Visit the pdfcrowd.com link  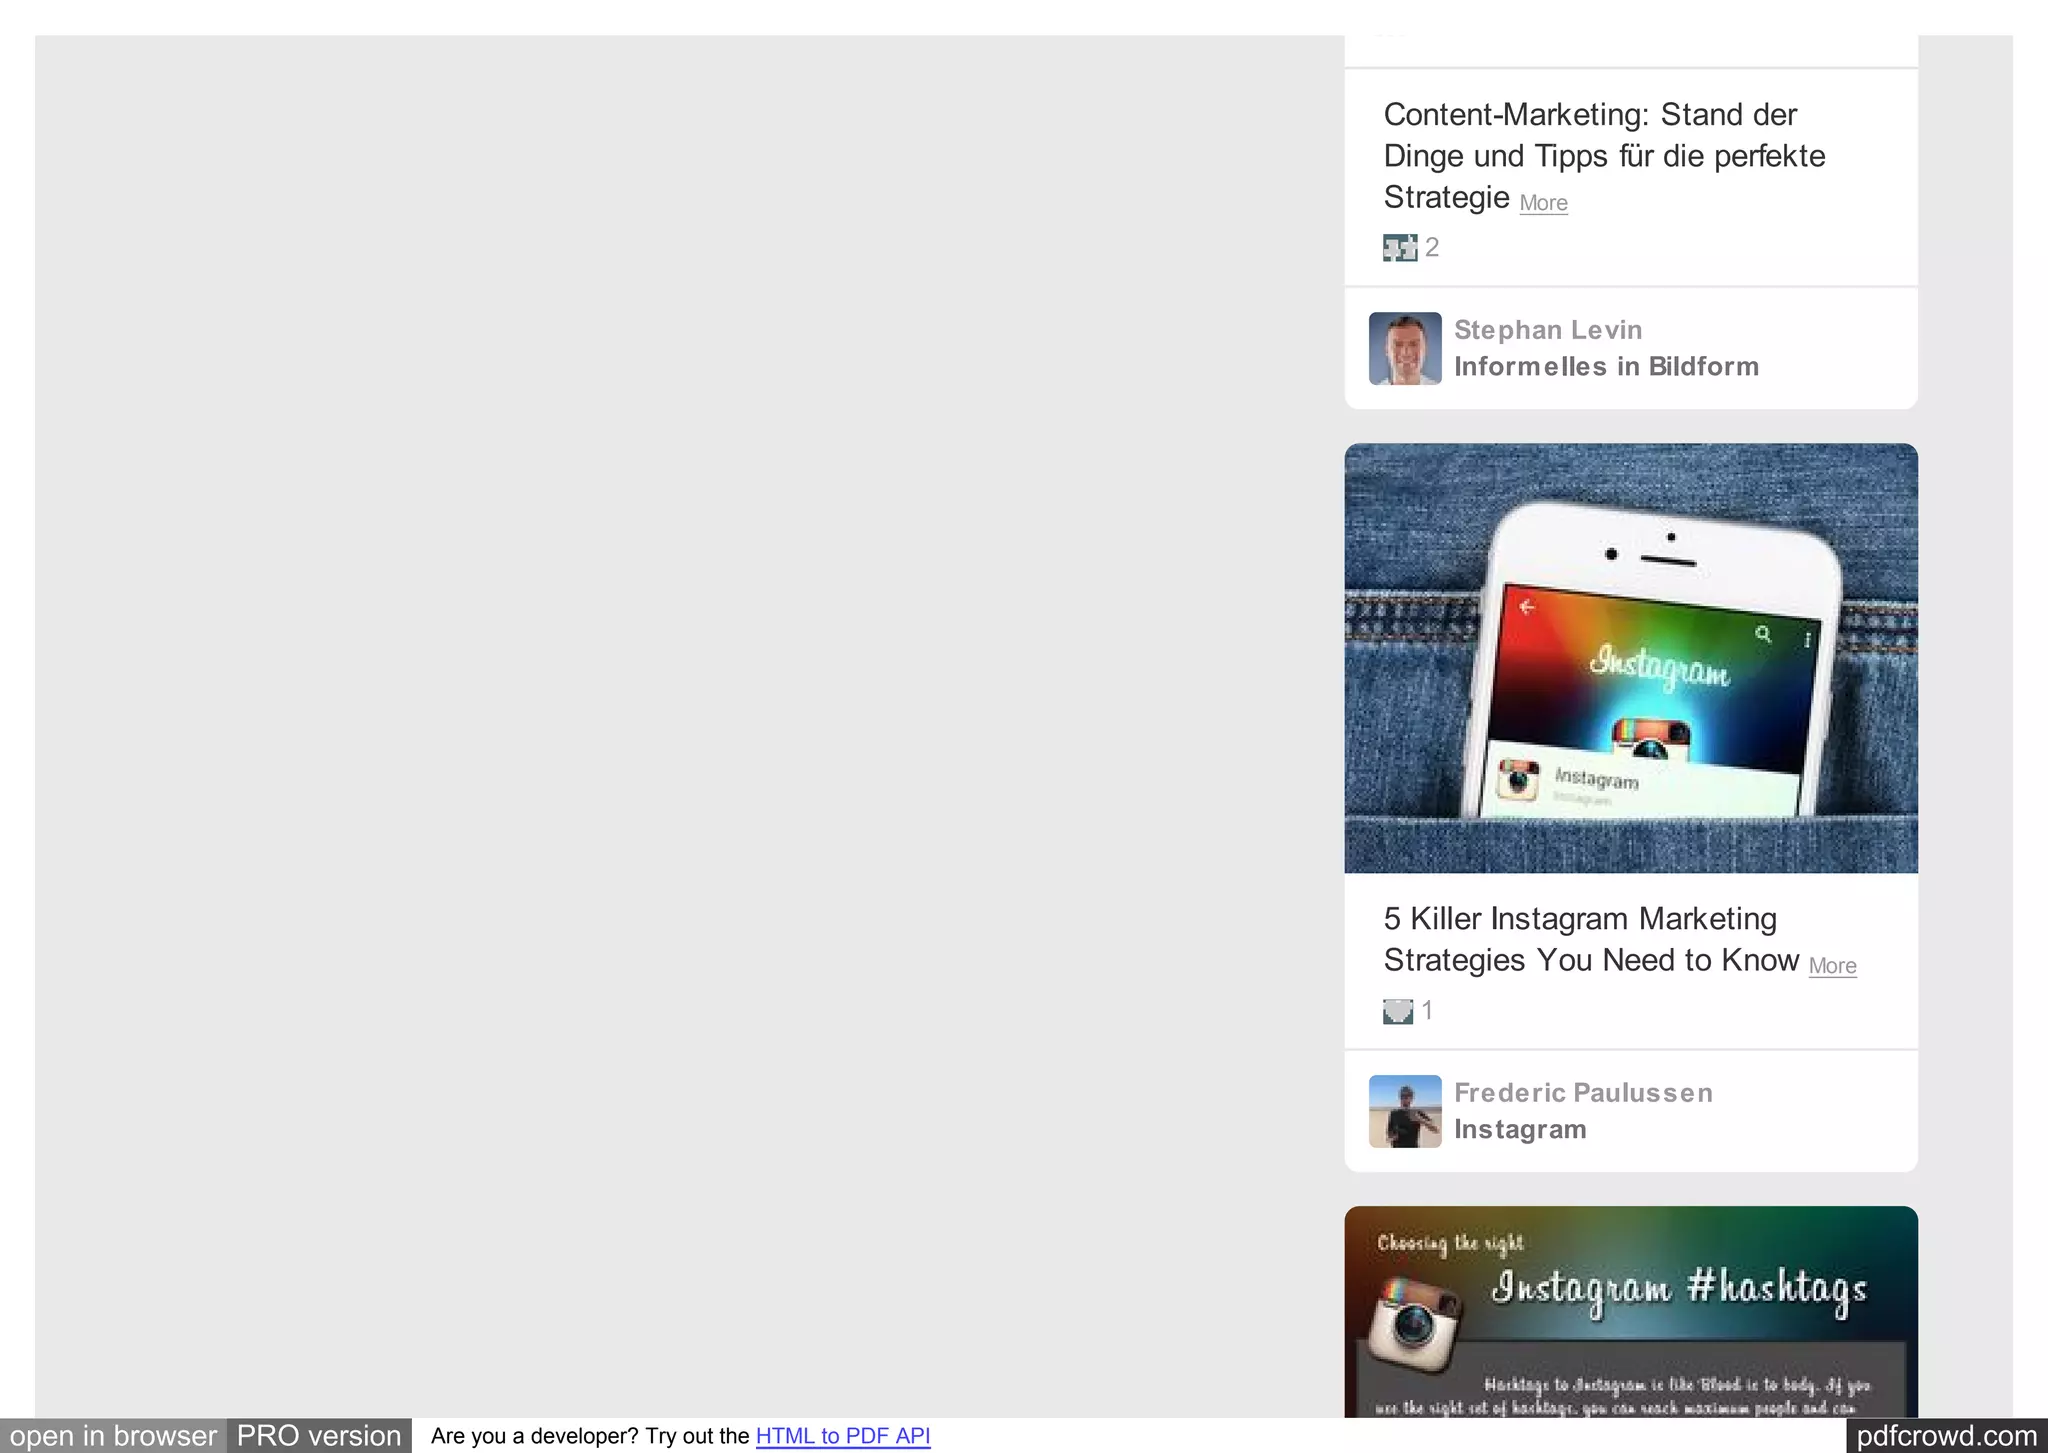[1945, 1436]
